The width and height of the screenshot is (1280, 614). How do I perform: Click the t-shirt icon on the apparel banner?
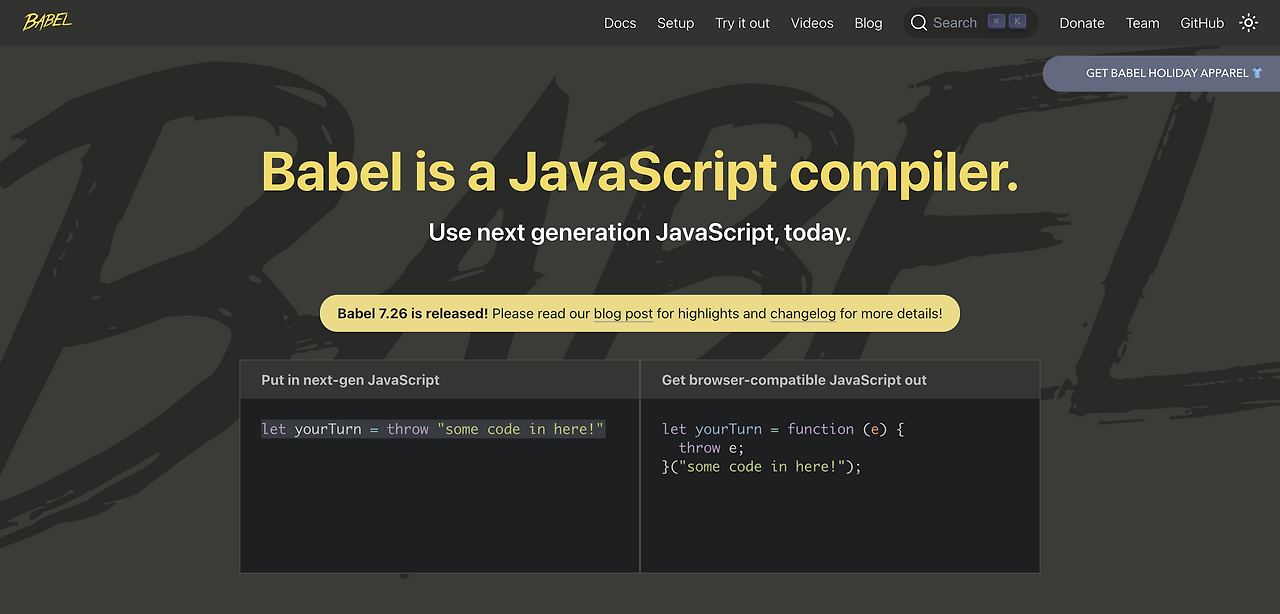coord(1257,73)
